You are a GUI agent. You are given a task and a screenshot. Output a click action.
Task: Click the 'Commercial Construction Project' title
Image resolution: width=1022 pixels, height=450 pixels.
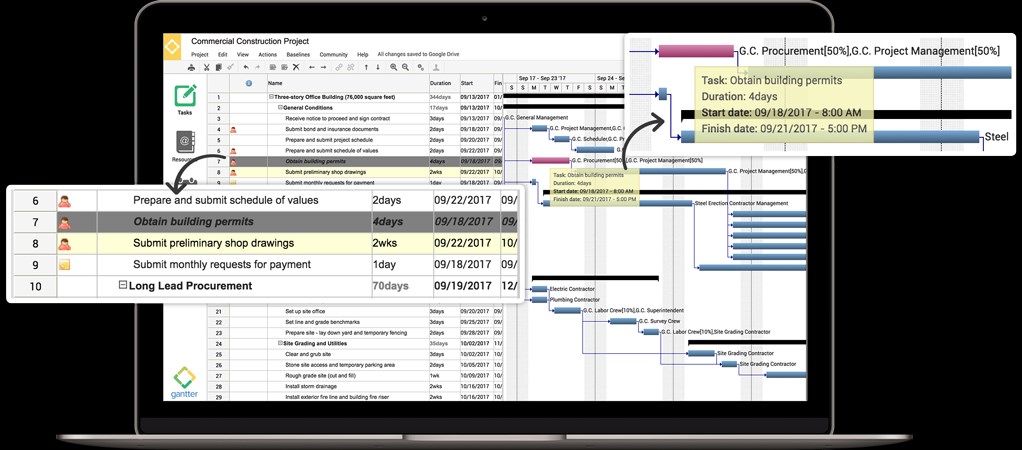pos(250,42)
